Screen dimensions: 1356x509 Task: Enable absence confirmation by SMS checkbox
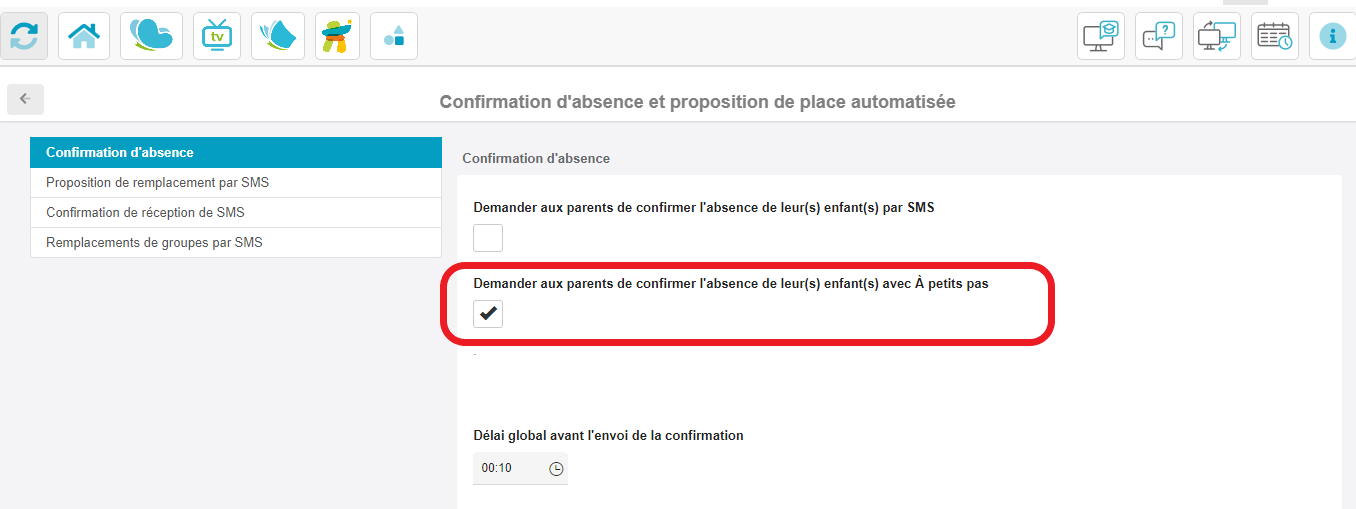[x=488, y=238]
